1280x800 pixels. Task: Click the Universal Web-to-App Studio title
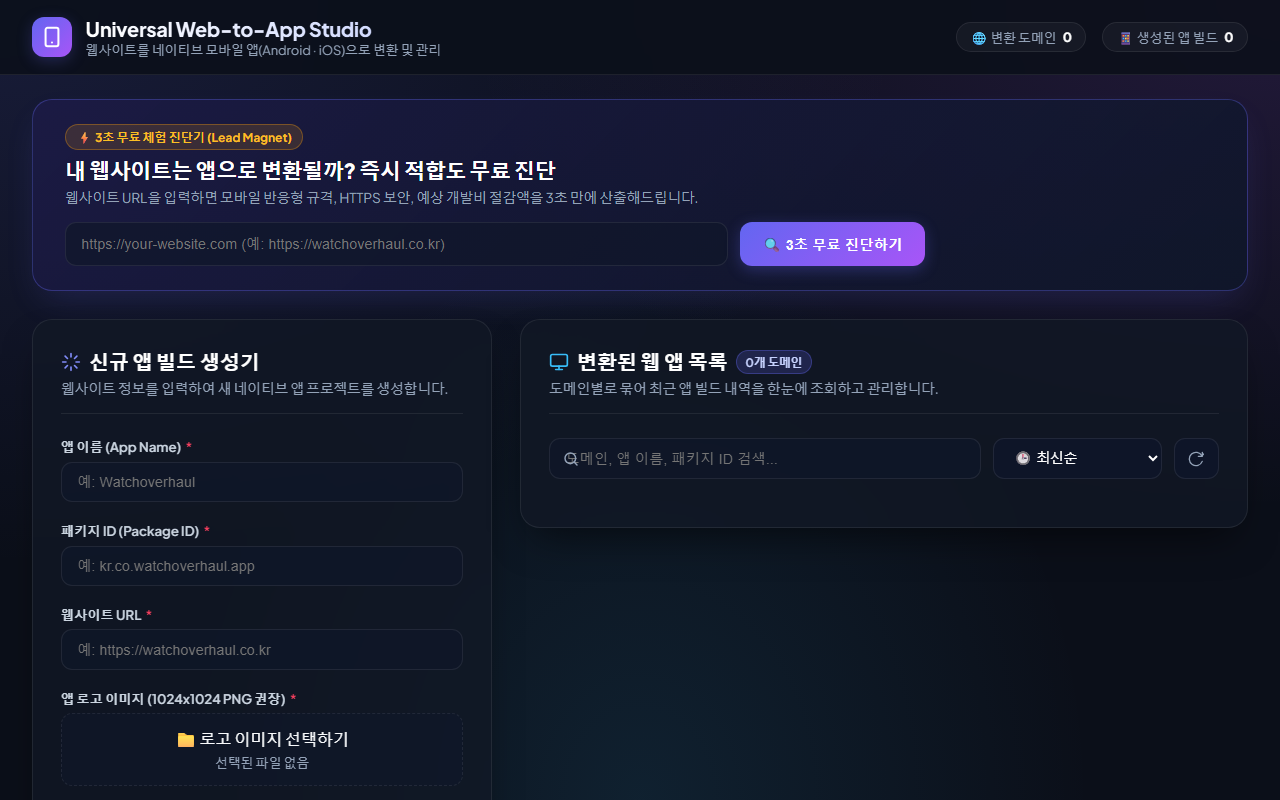228,30
